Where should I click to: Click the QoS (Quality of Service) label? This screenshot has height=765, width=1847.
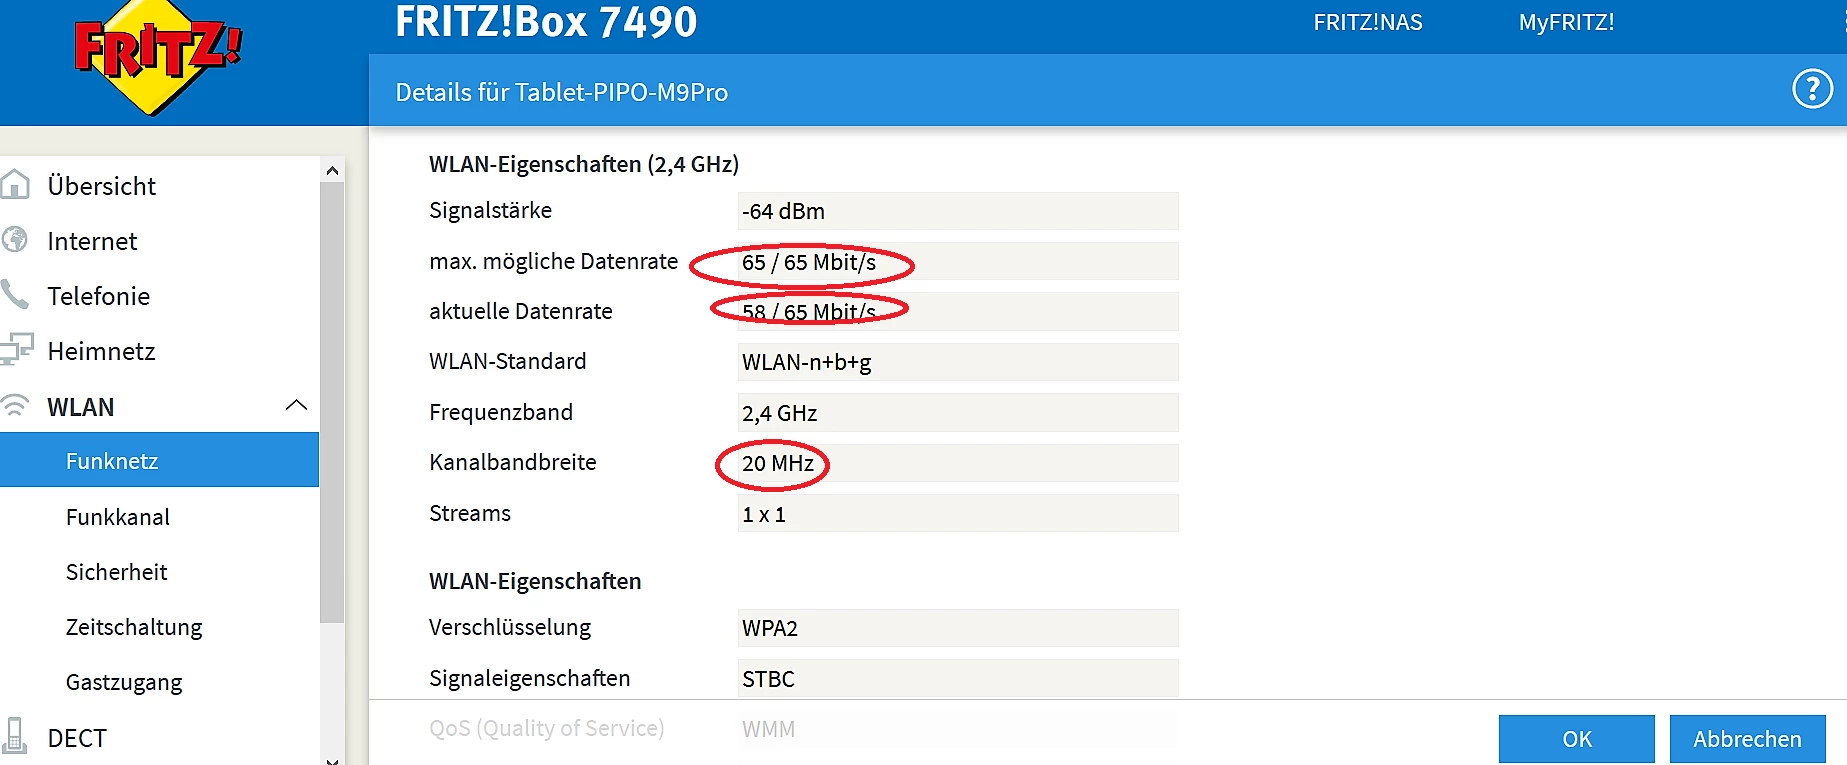point(546,728)
